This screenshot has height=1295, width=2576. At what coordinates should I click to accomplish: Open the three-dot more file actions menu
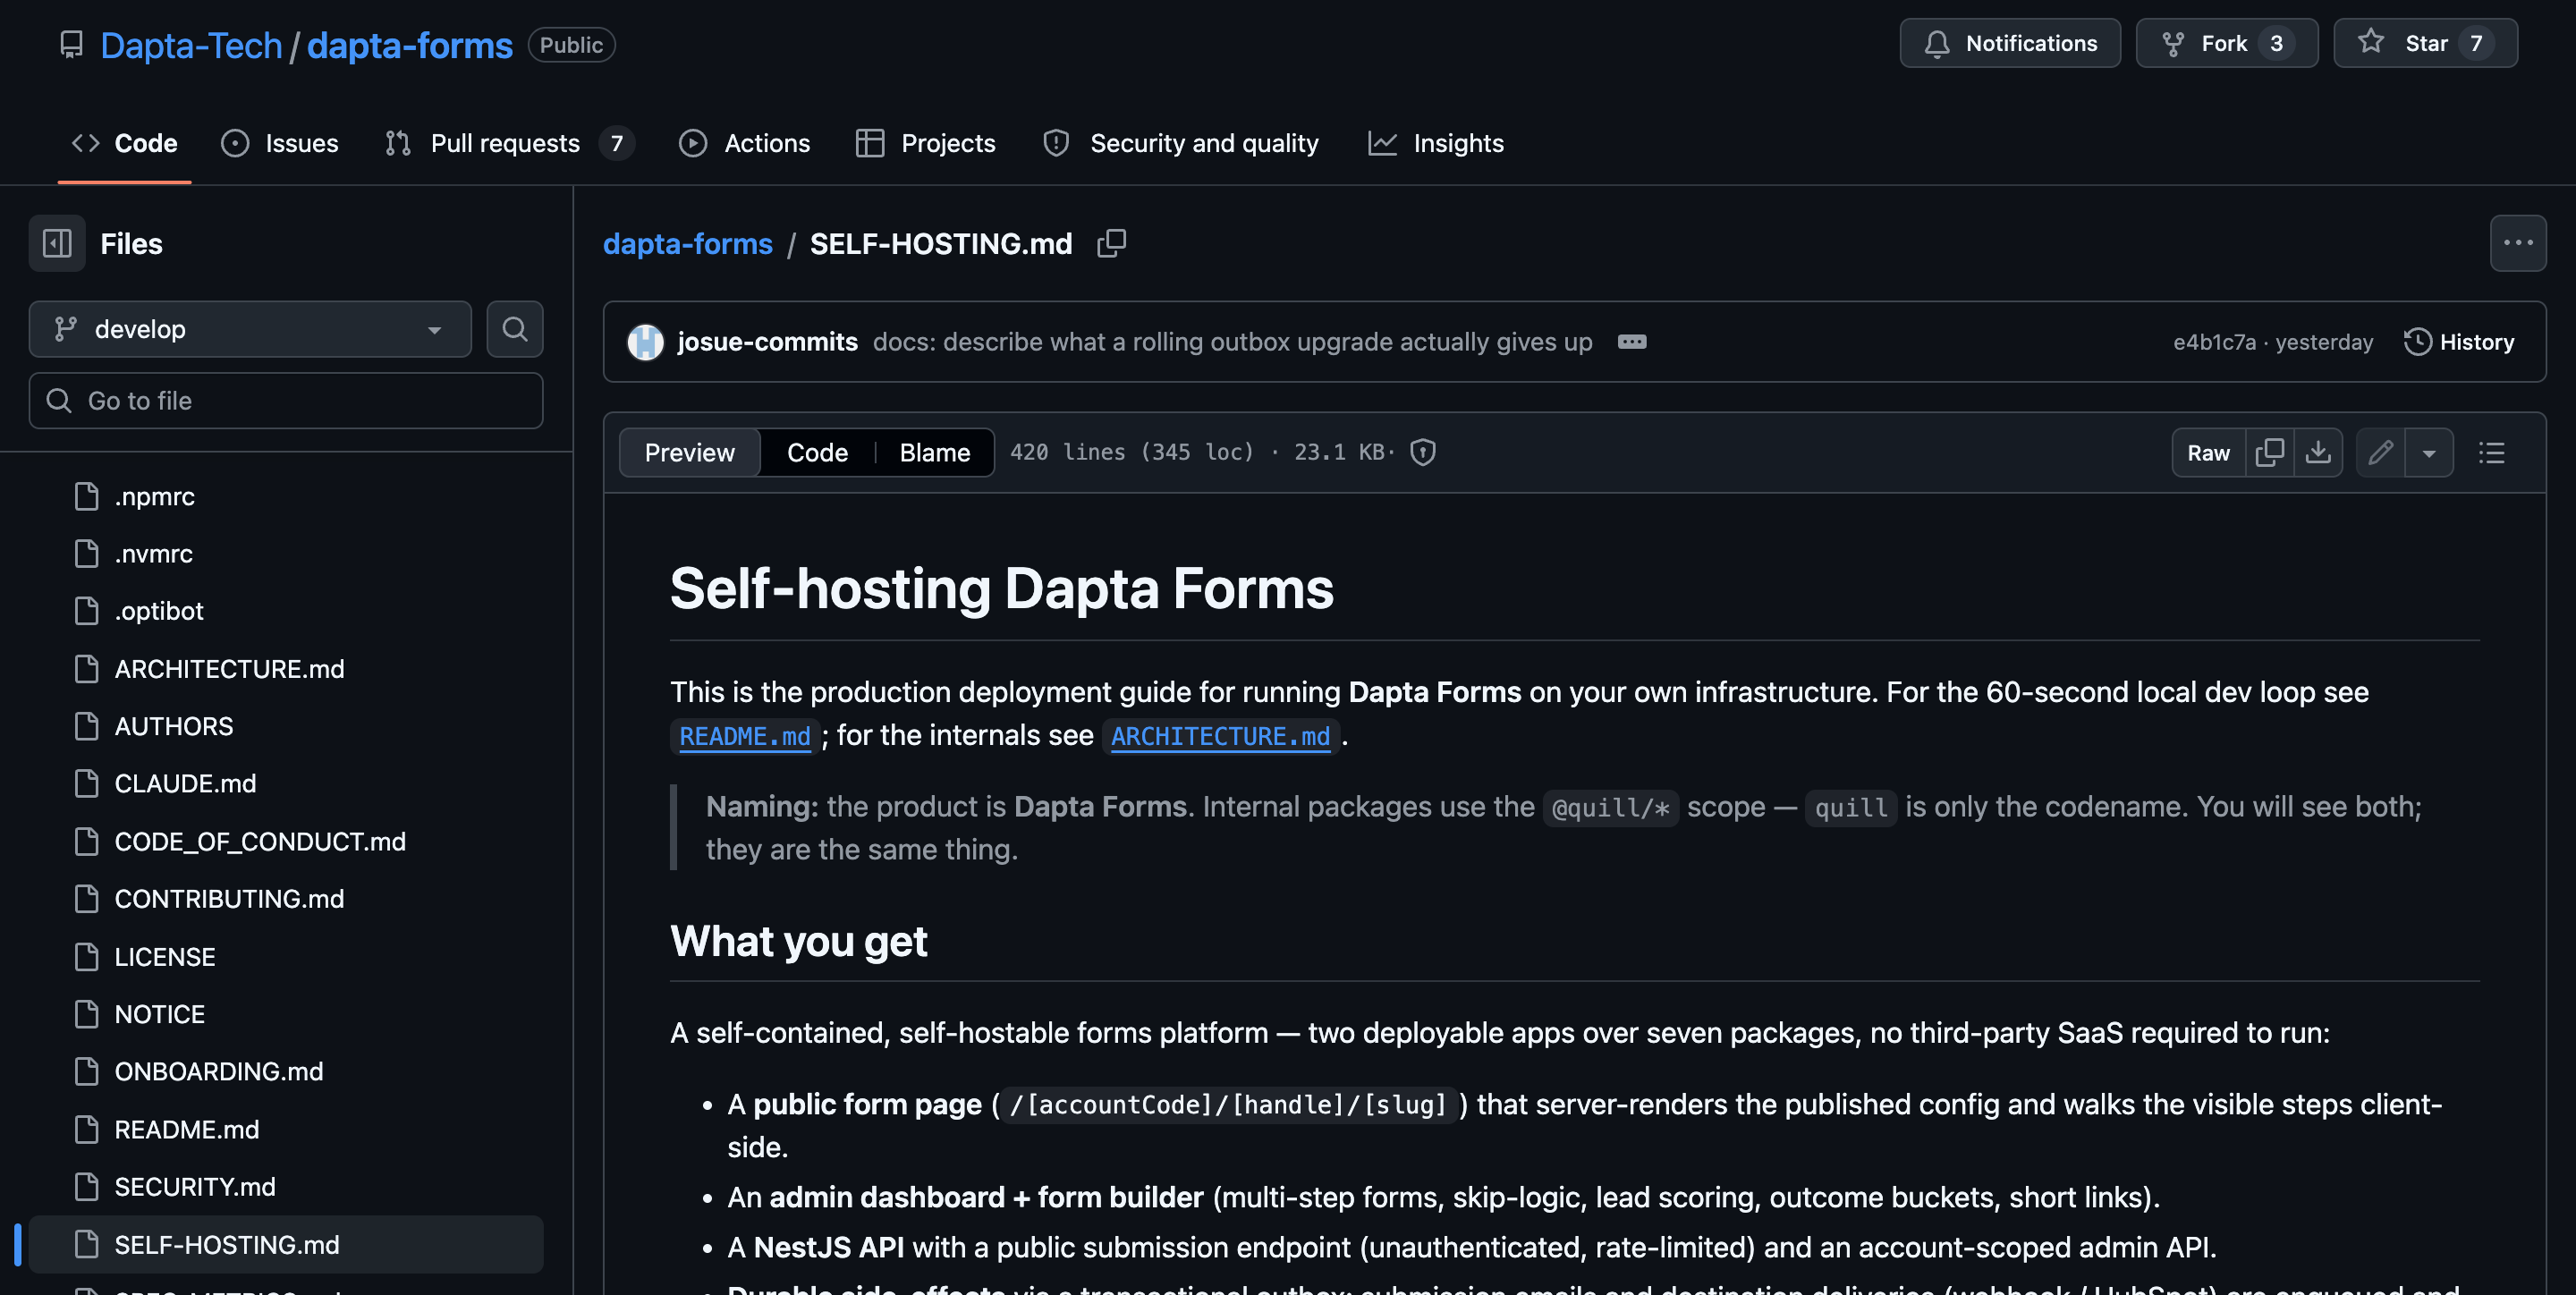(2518, 243)
